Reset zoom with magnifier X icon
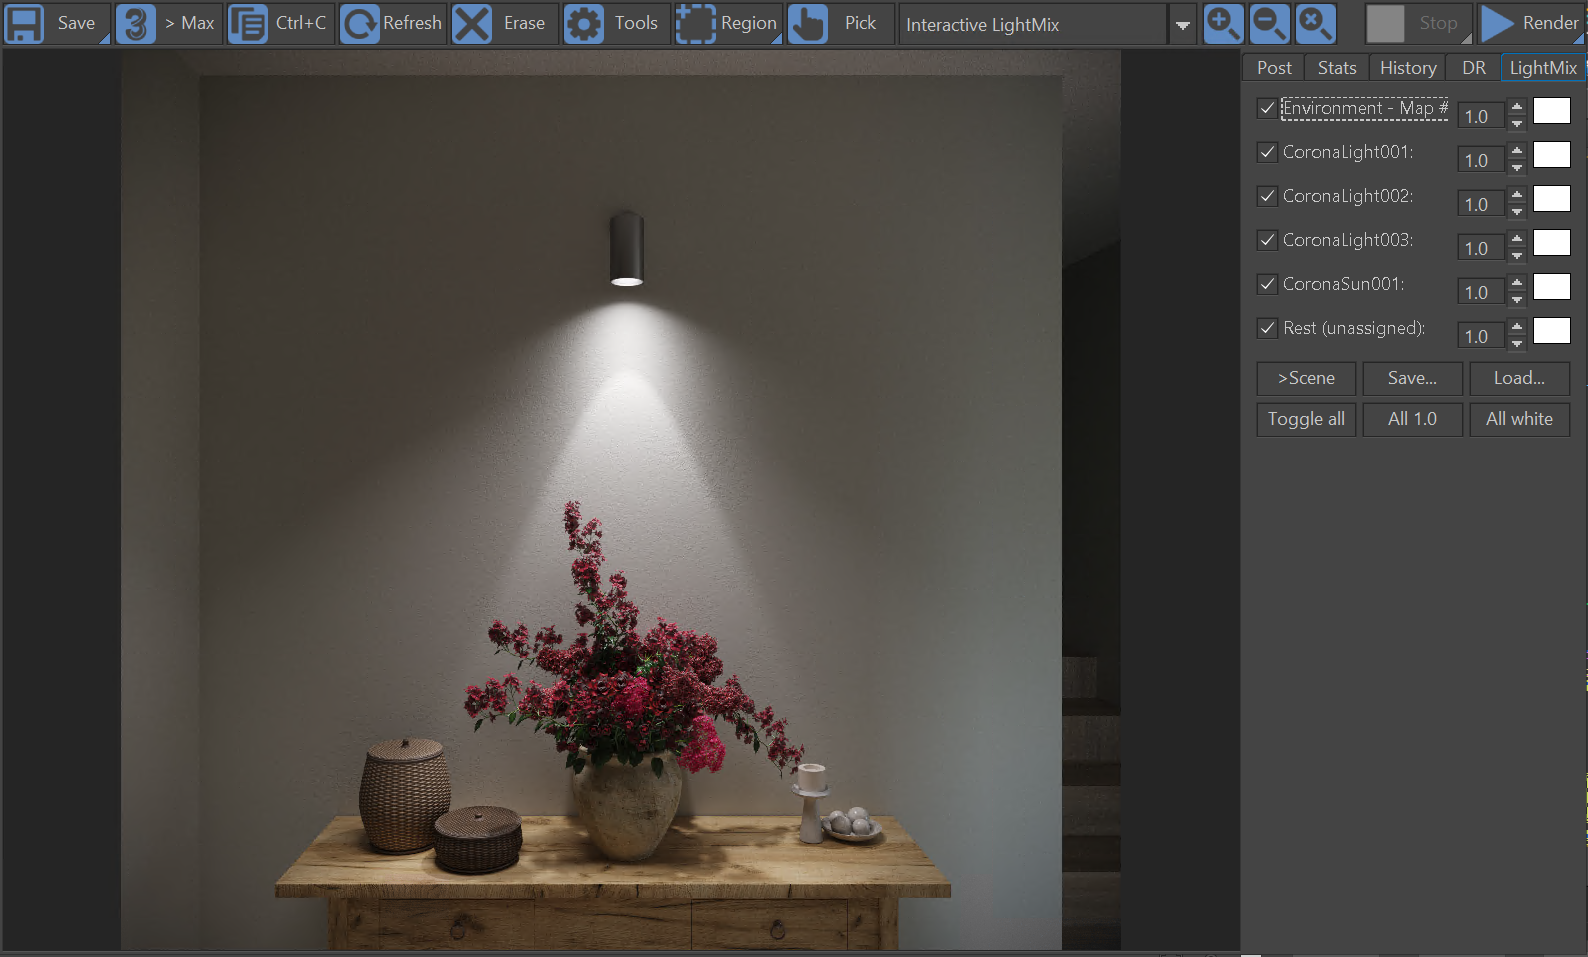The height and width of the screenshot is (957, 1588). tap(1315, 24)
